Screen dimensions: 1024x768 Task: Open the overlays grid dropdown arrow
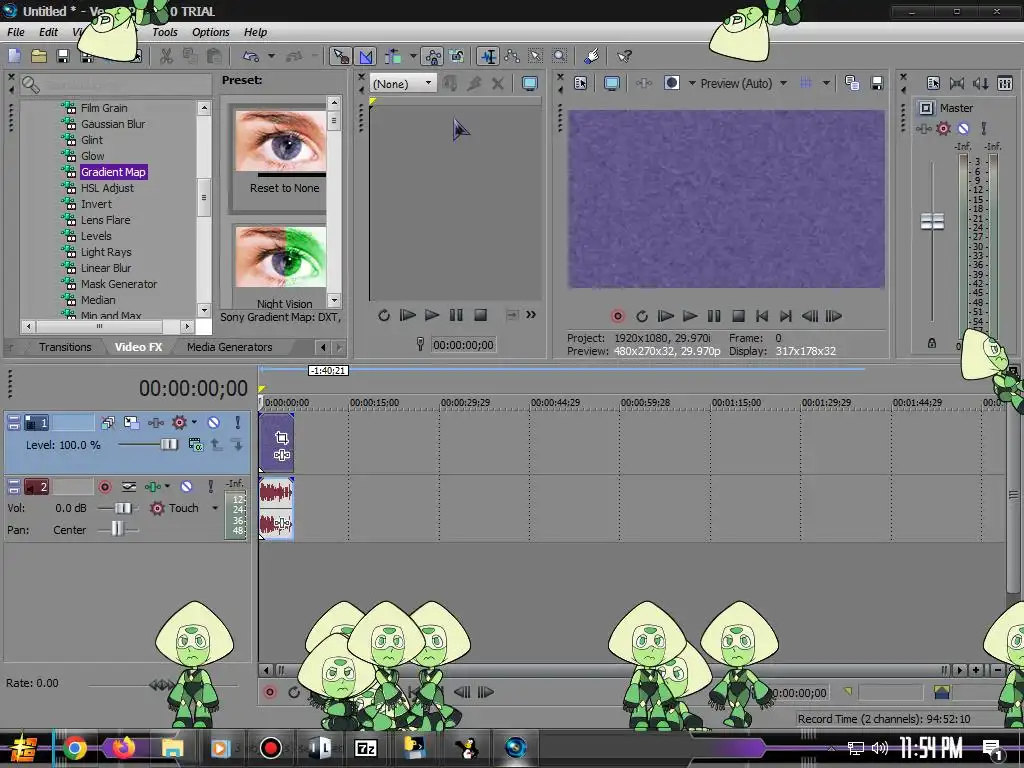pyautogui.click(x=826, y=83)
